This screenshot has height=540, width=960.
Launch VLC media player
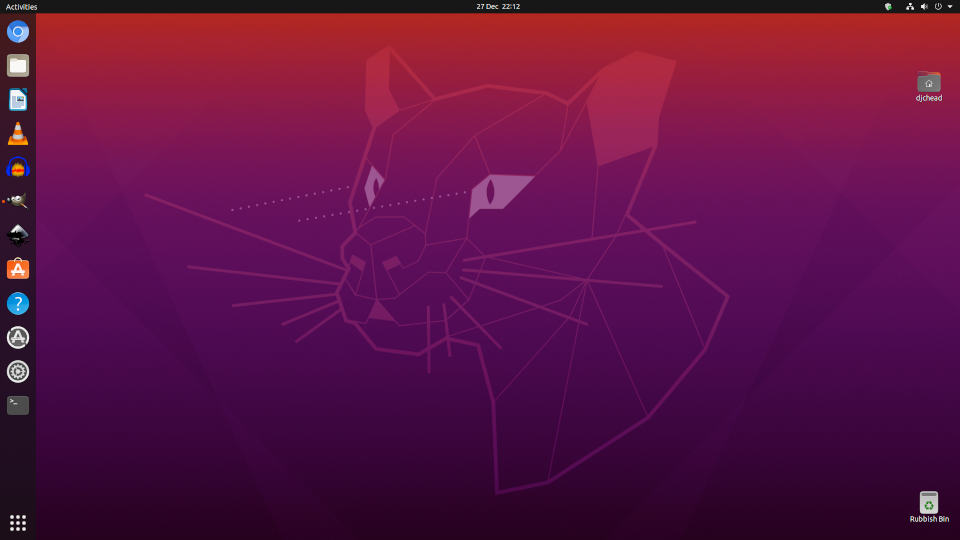click(18, 133)
